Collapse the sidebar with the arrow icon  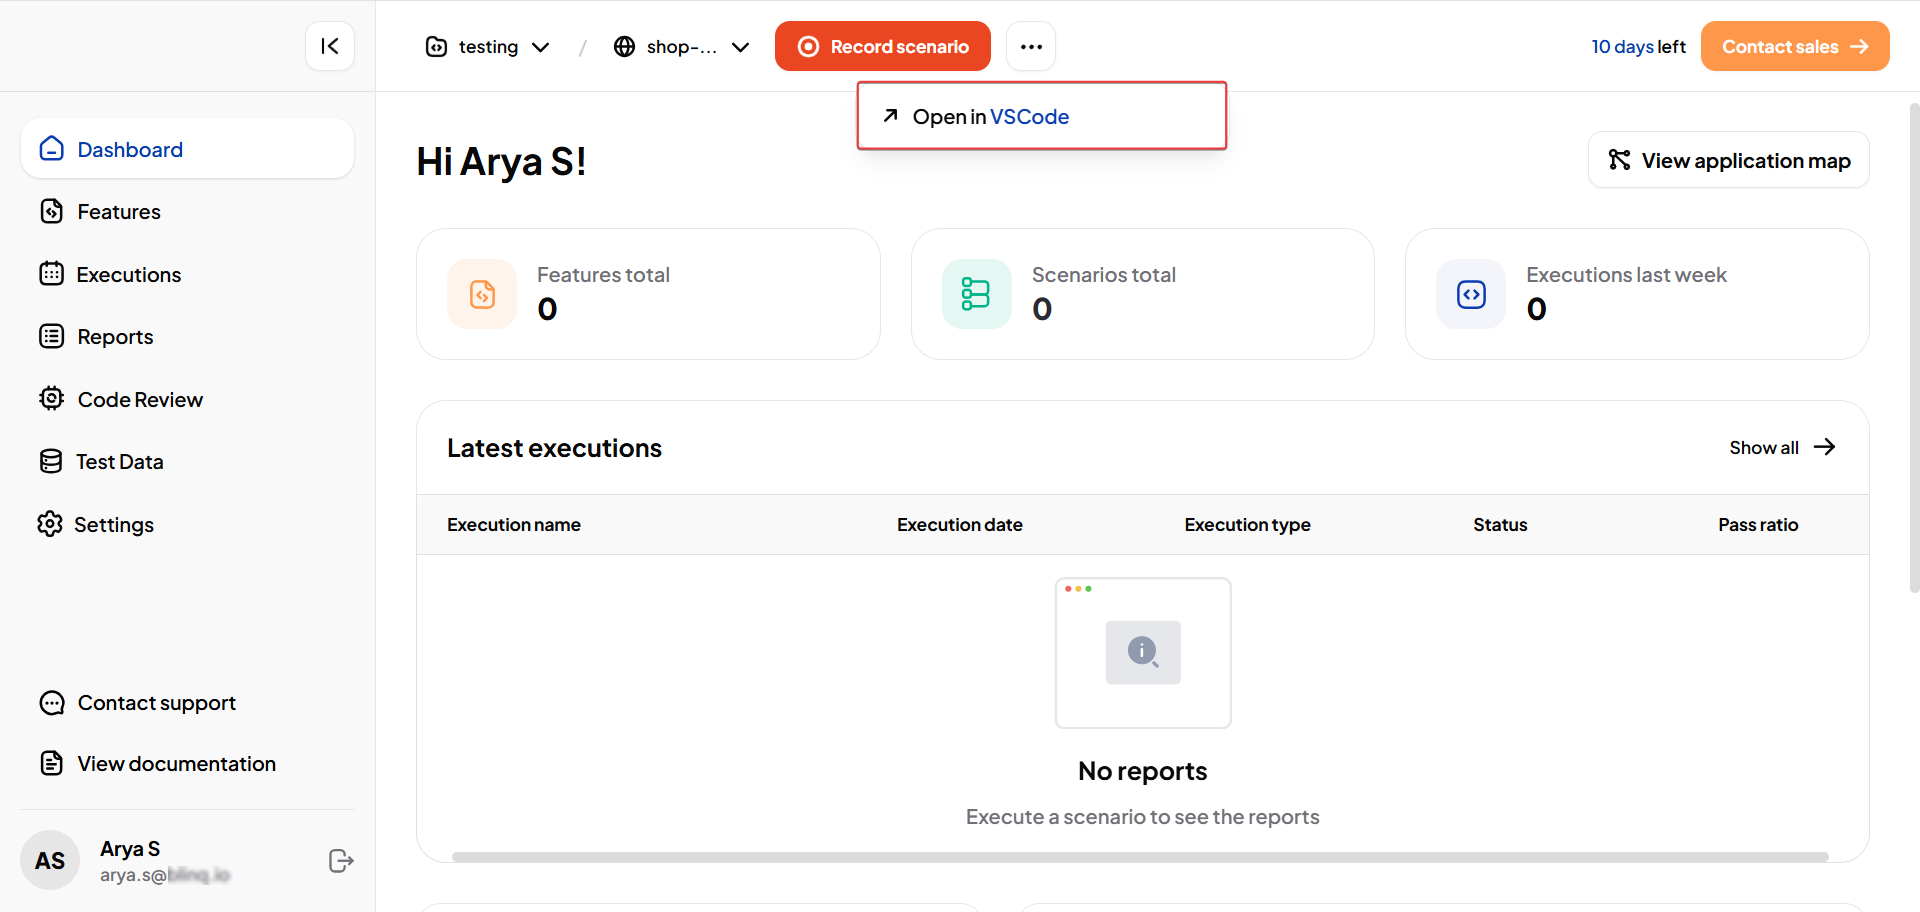point(330,46)
